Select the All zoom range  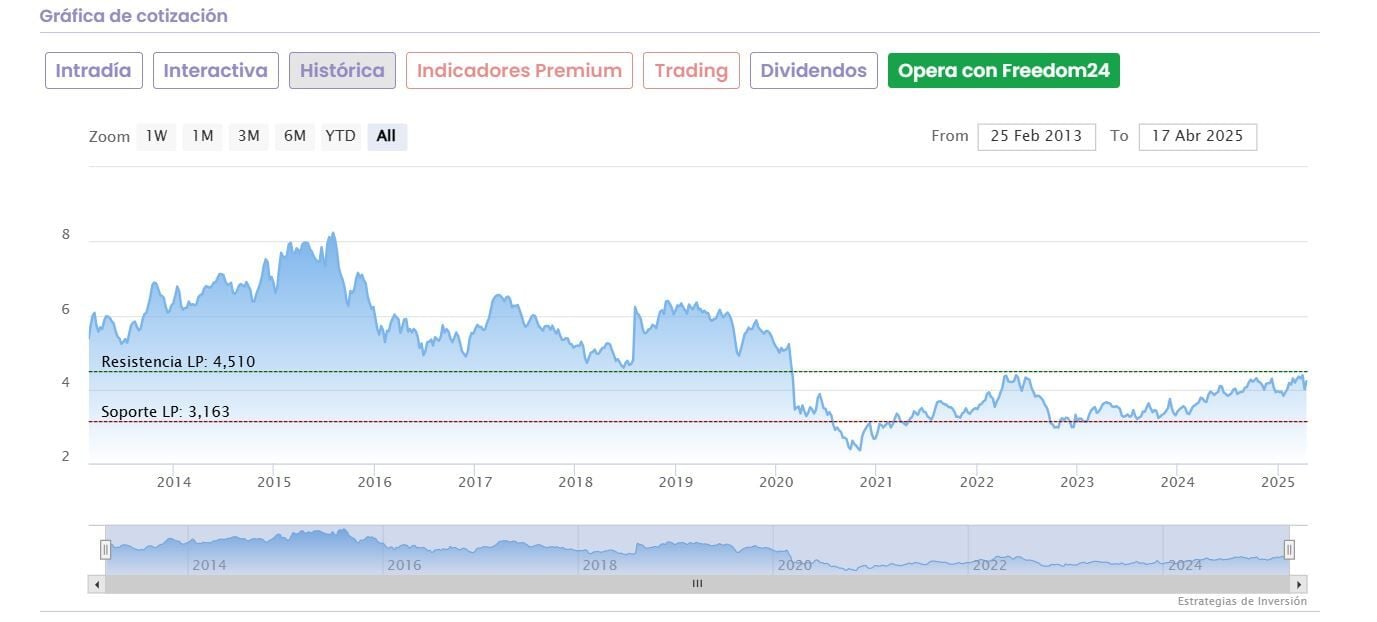click(x=386, y=136)
